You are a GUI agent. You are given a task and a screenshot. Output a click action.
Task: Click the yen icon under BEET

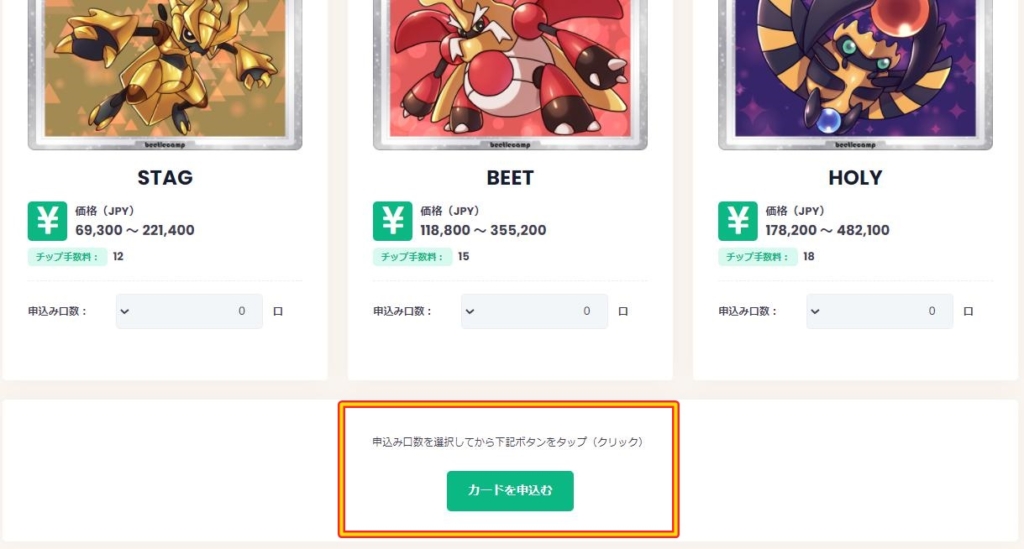[x=392, y=221]
